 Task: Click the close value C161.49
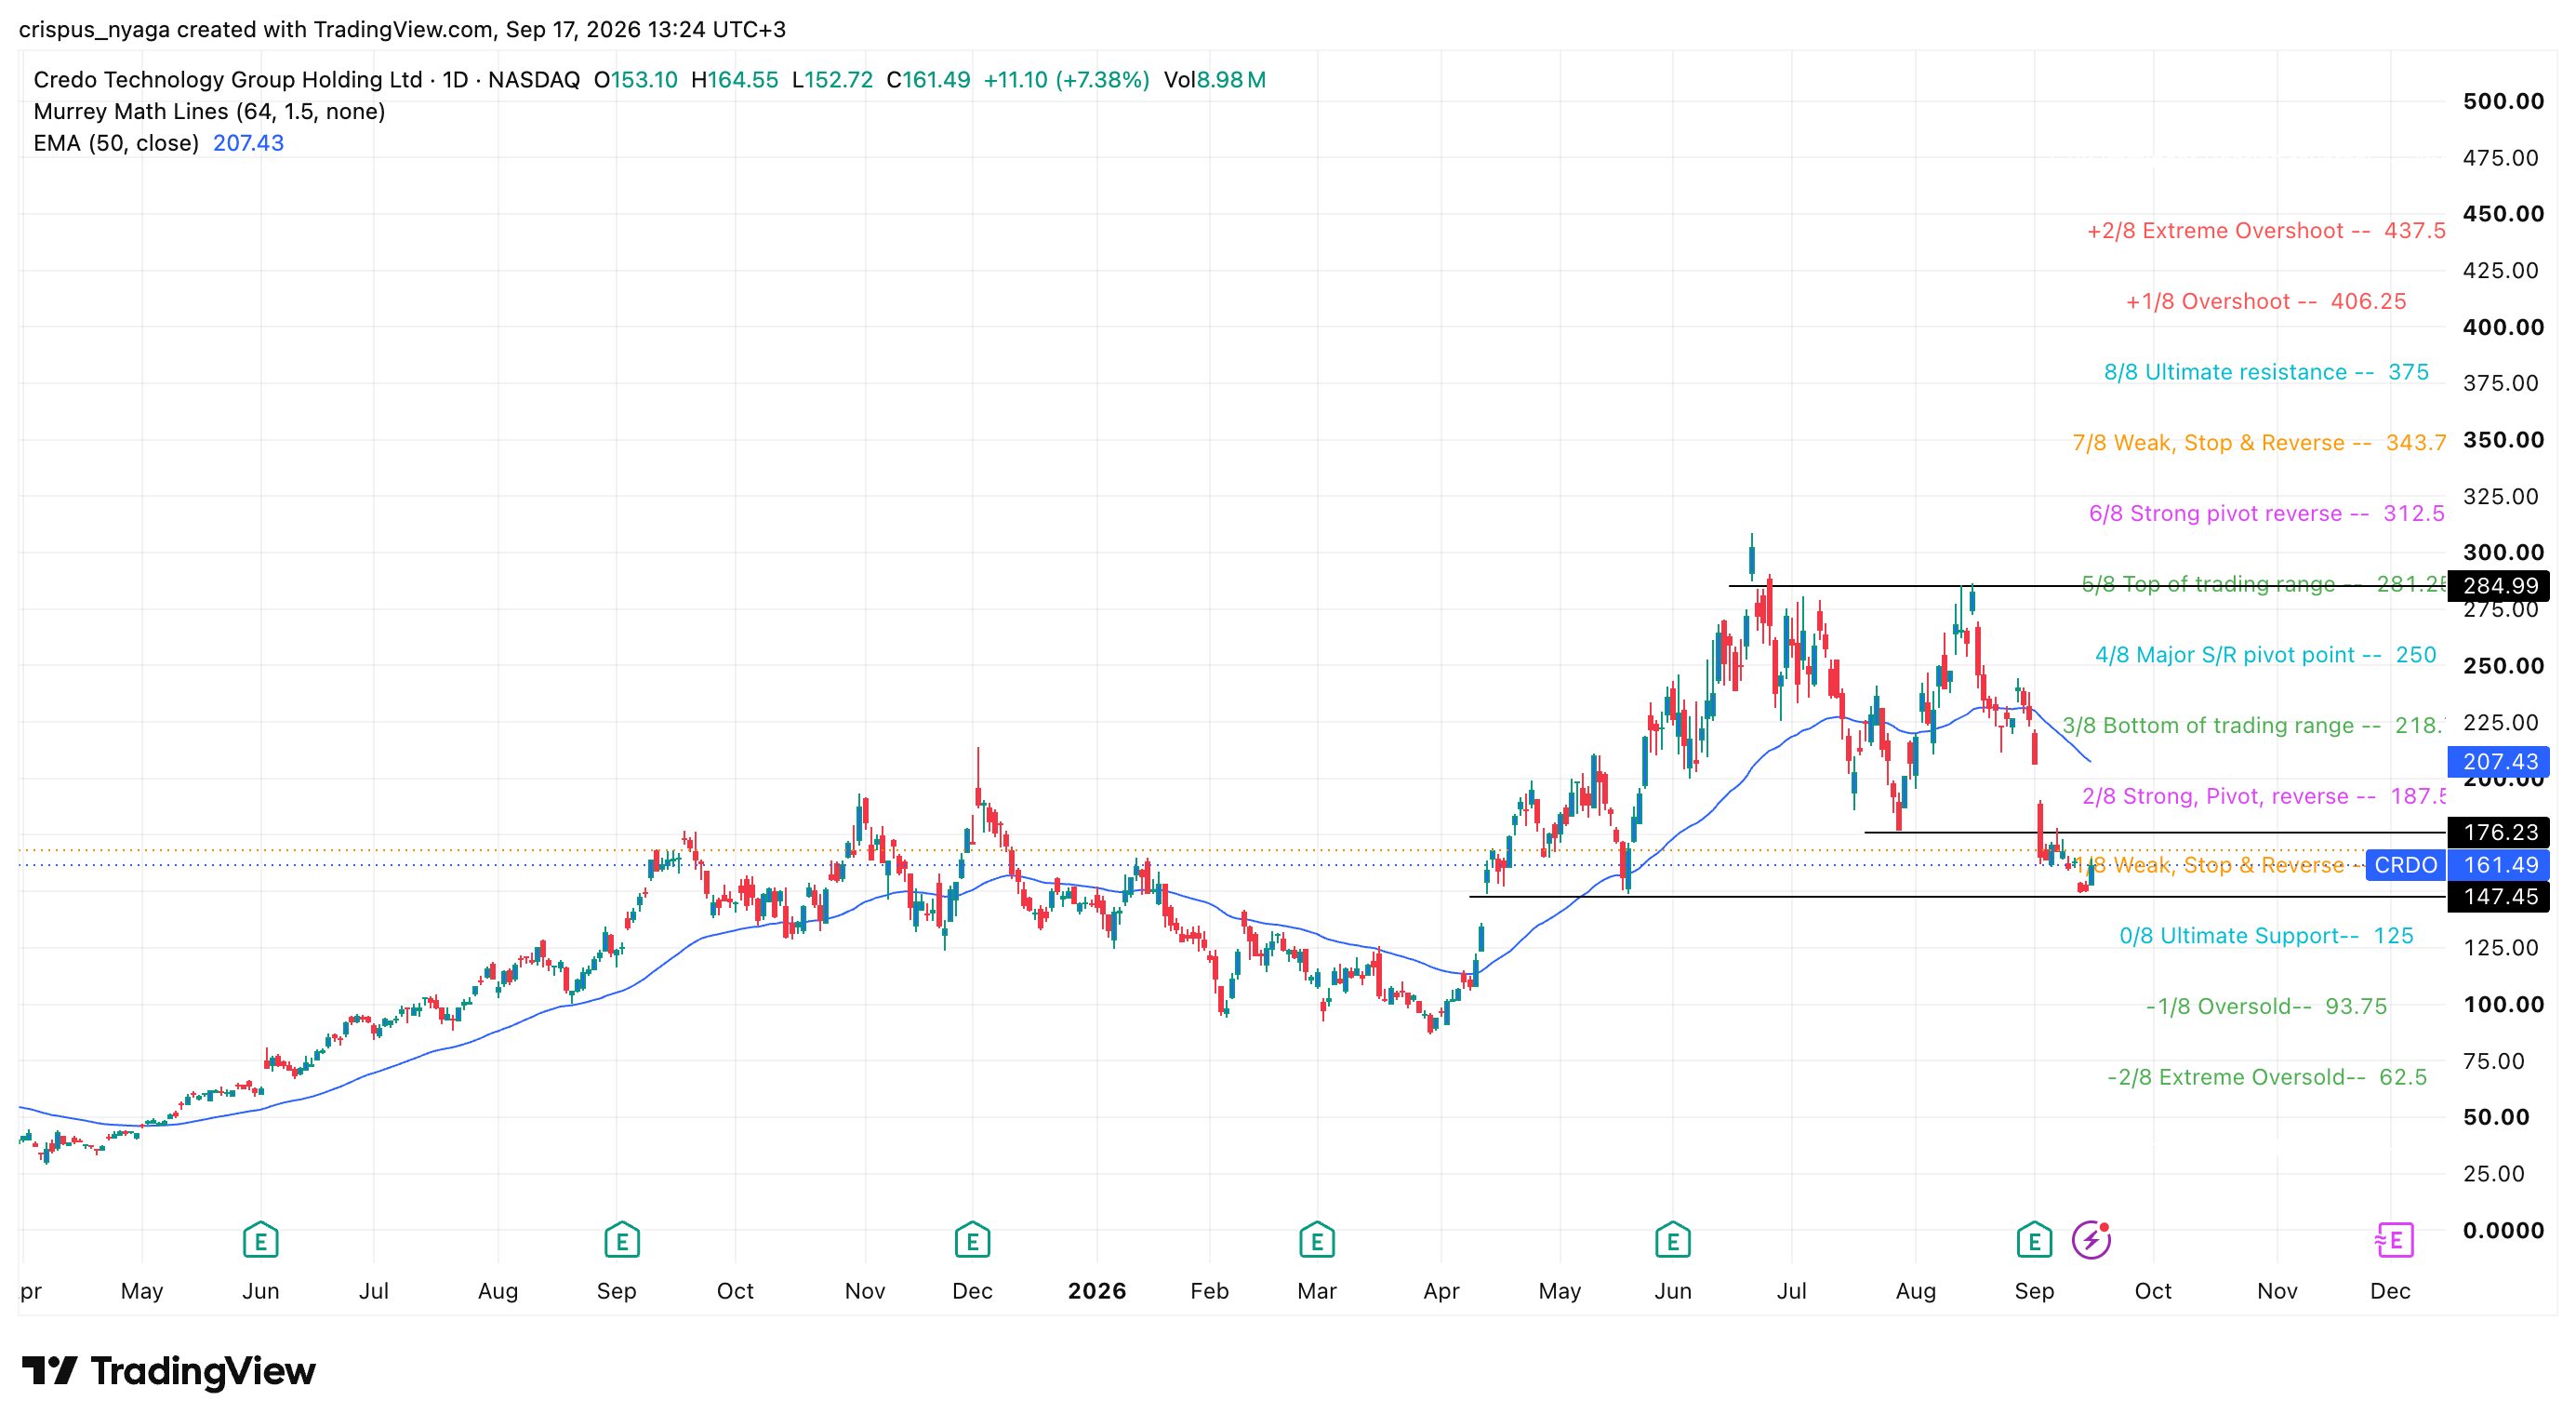[x=929, y=80]
